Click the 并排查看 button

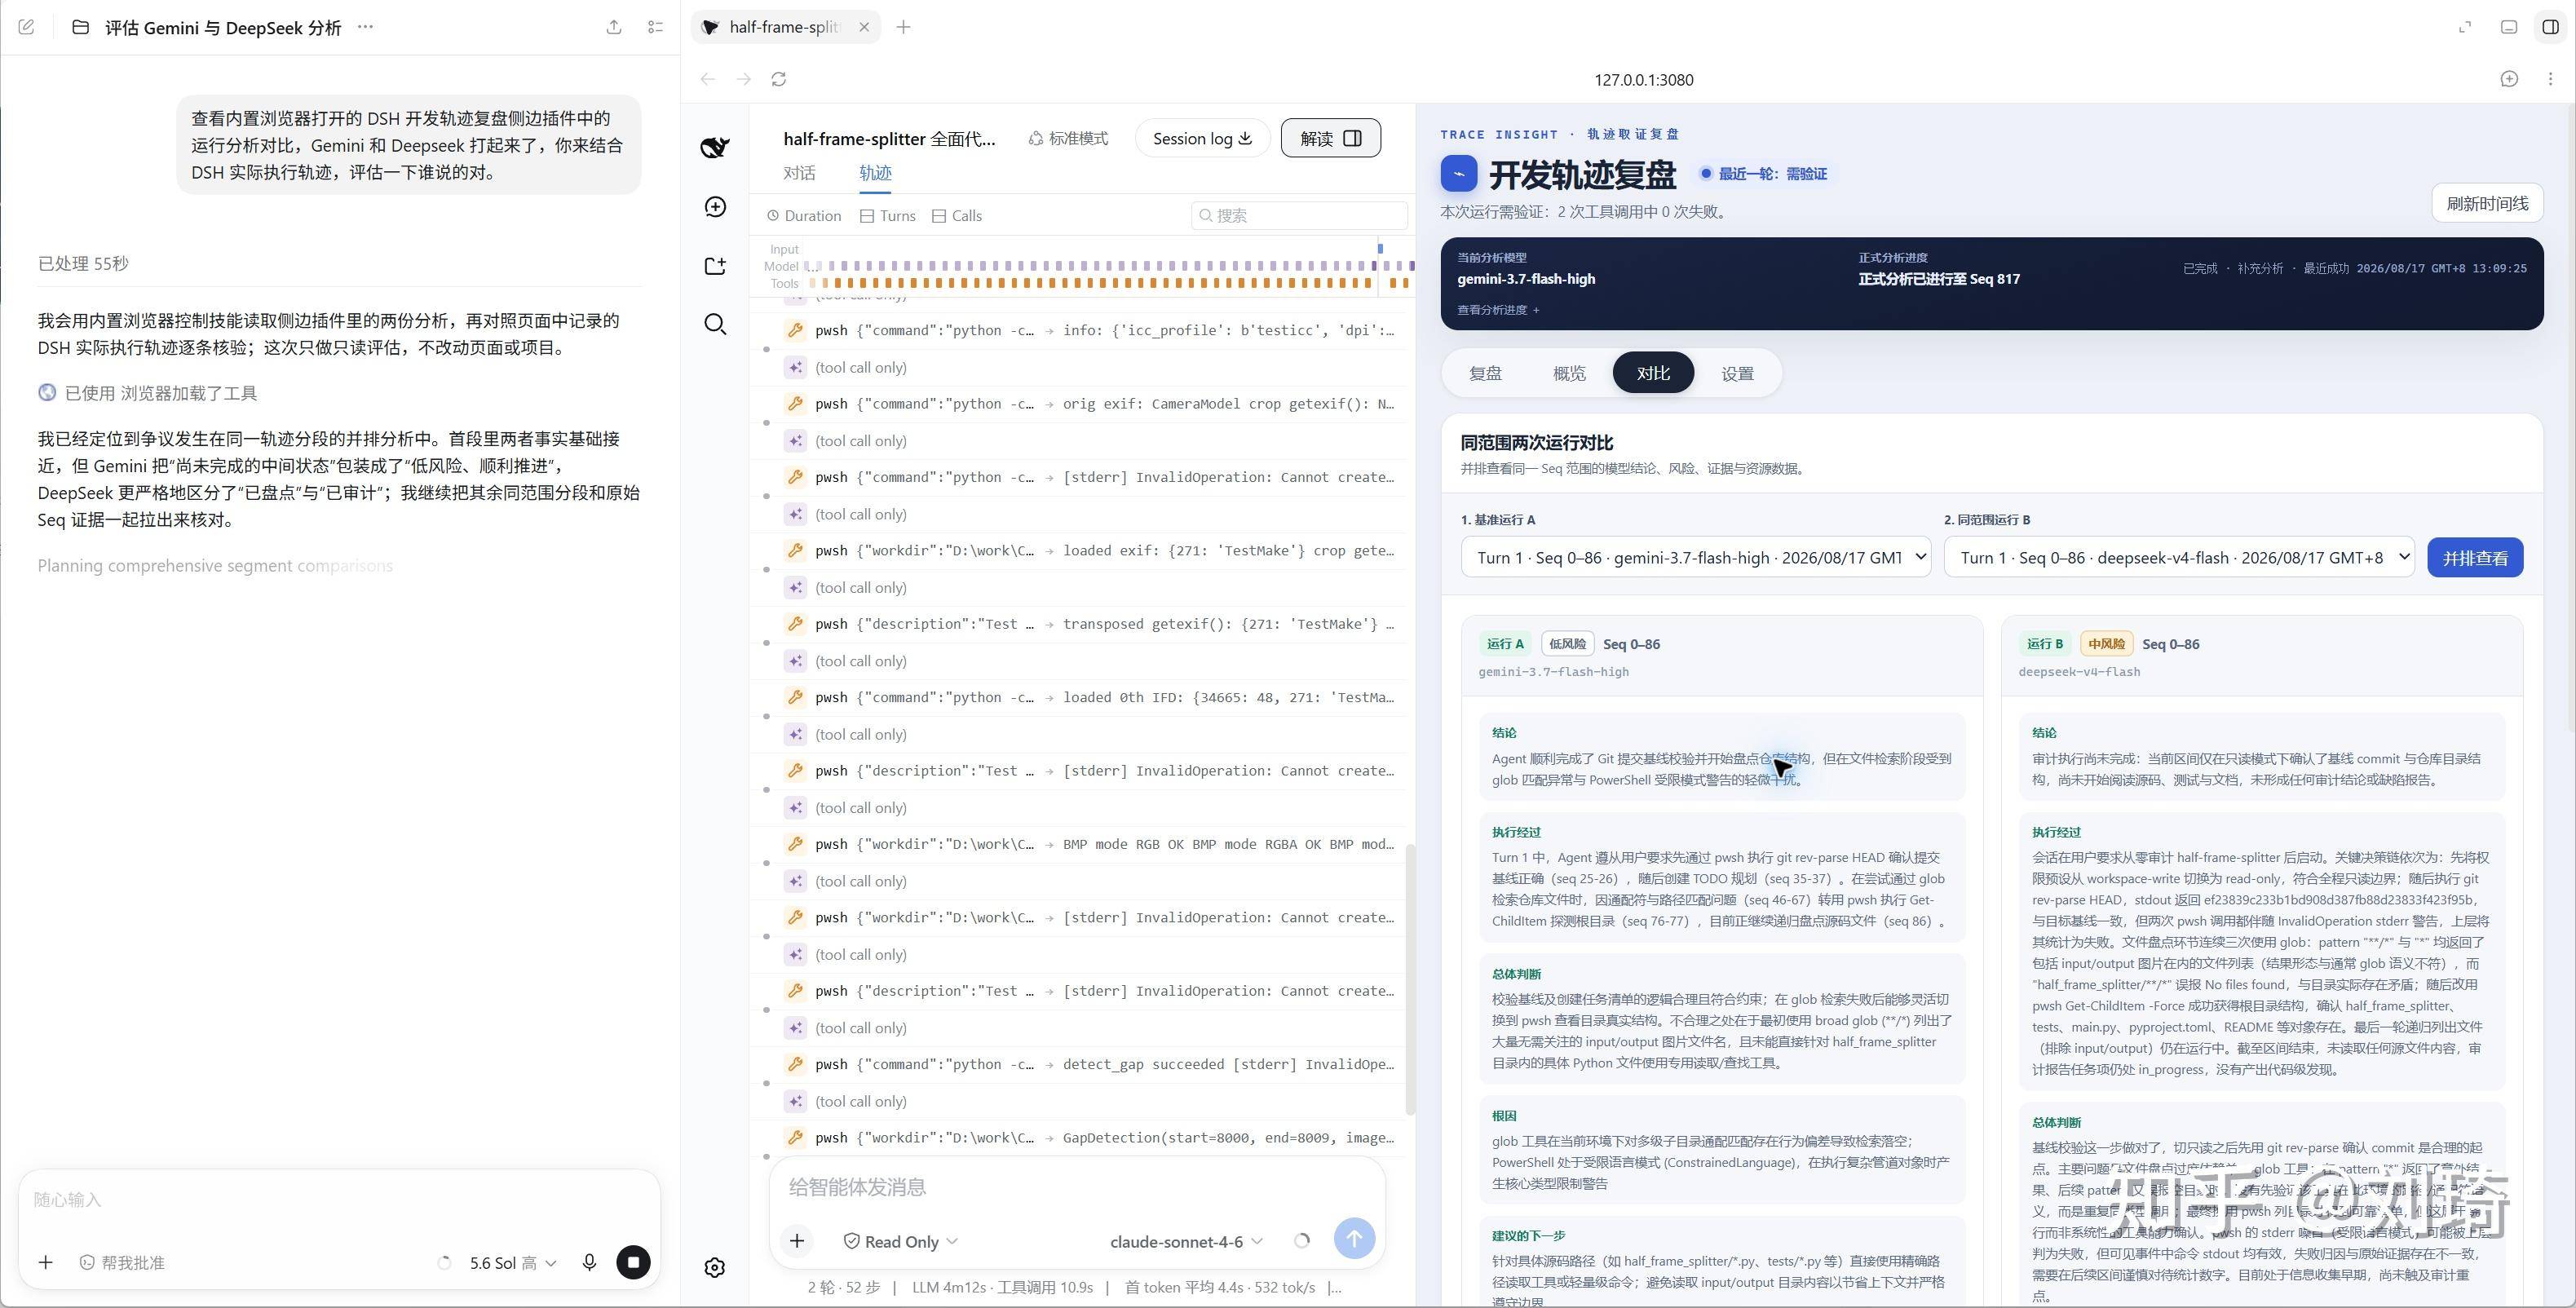(2475, 557)
